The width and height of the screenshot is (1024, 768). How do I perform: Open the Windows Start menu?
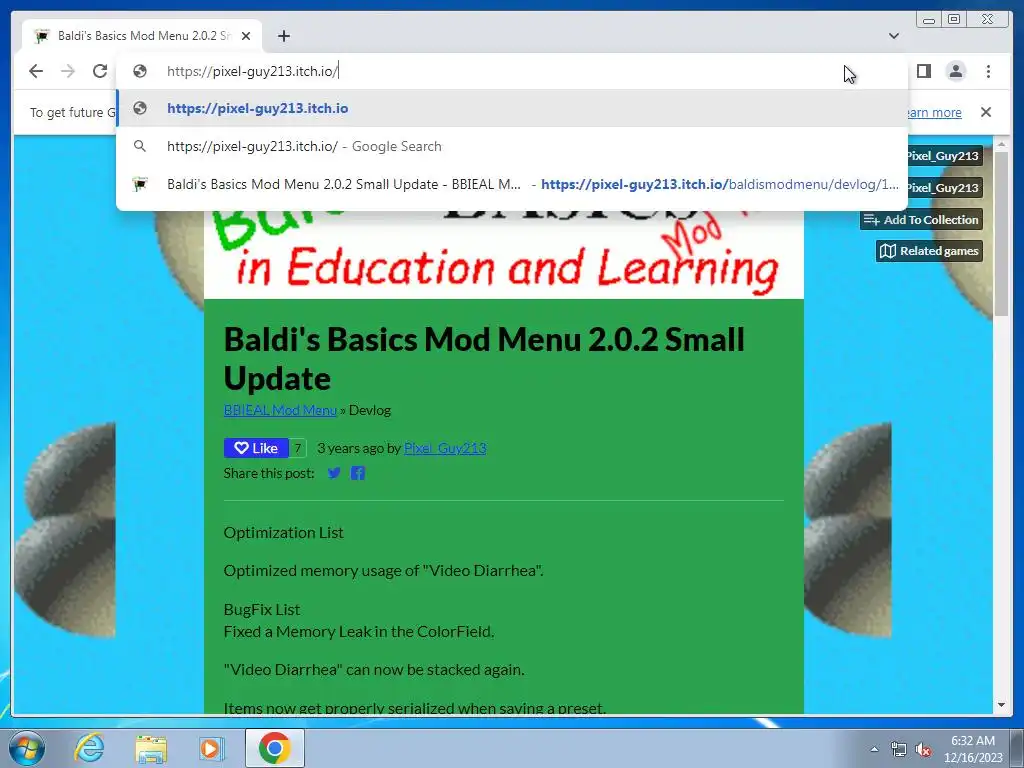(x=27, y=748)
